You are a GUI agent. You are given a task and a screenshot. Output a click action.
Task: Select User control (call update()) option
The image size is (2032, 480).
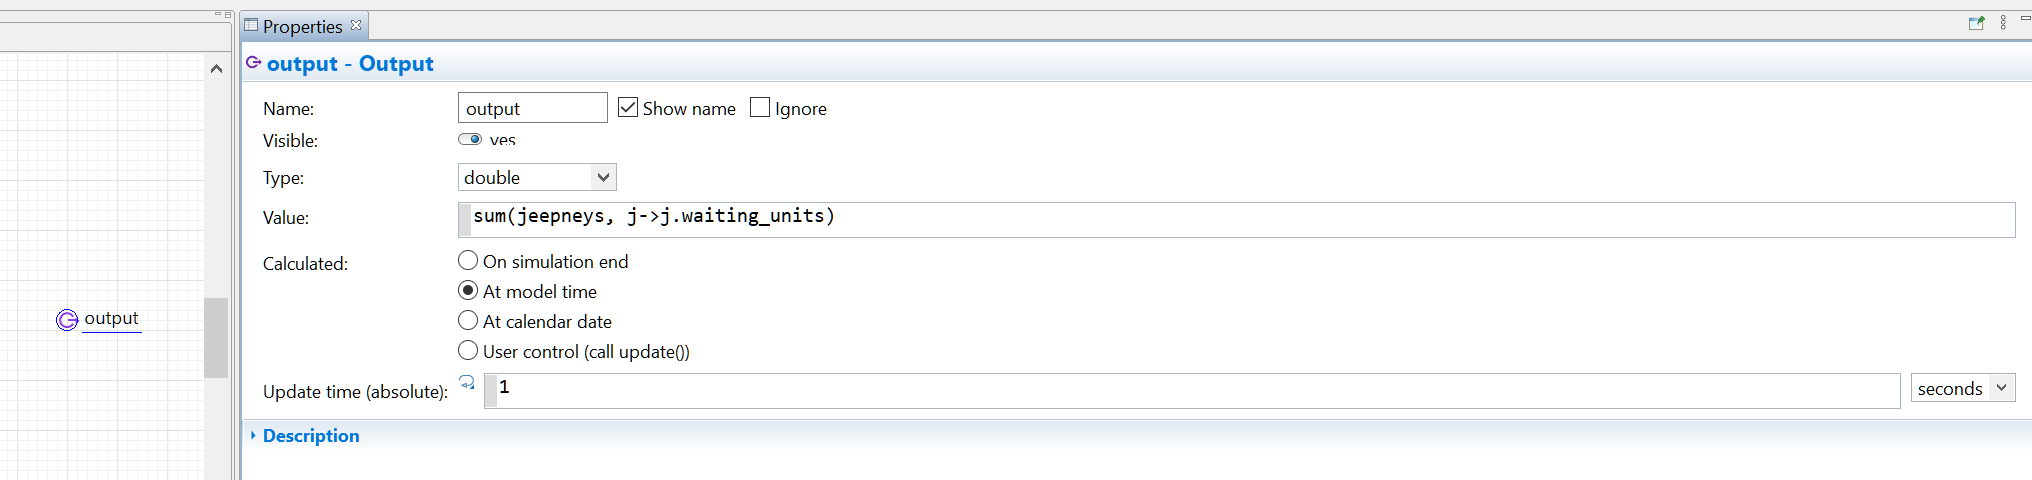[468, 350]
